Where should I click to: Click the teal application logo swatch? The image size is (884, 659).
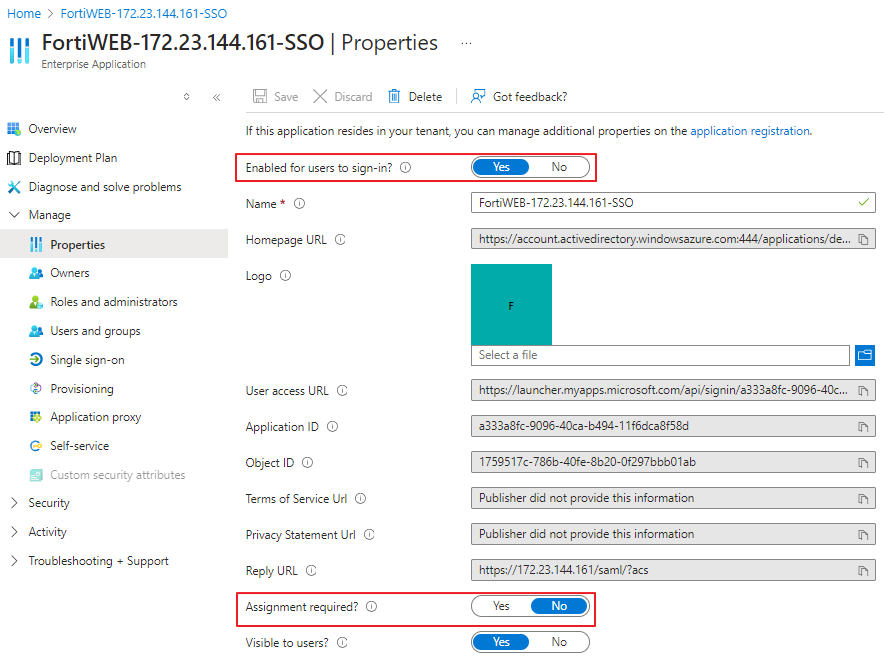click(511, 303)
